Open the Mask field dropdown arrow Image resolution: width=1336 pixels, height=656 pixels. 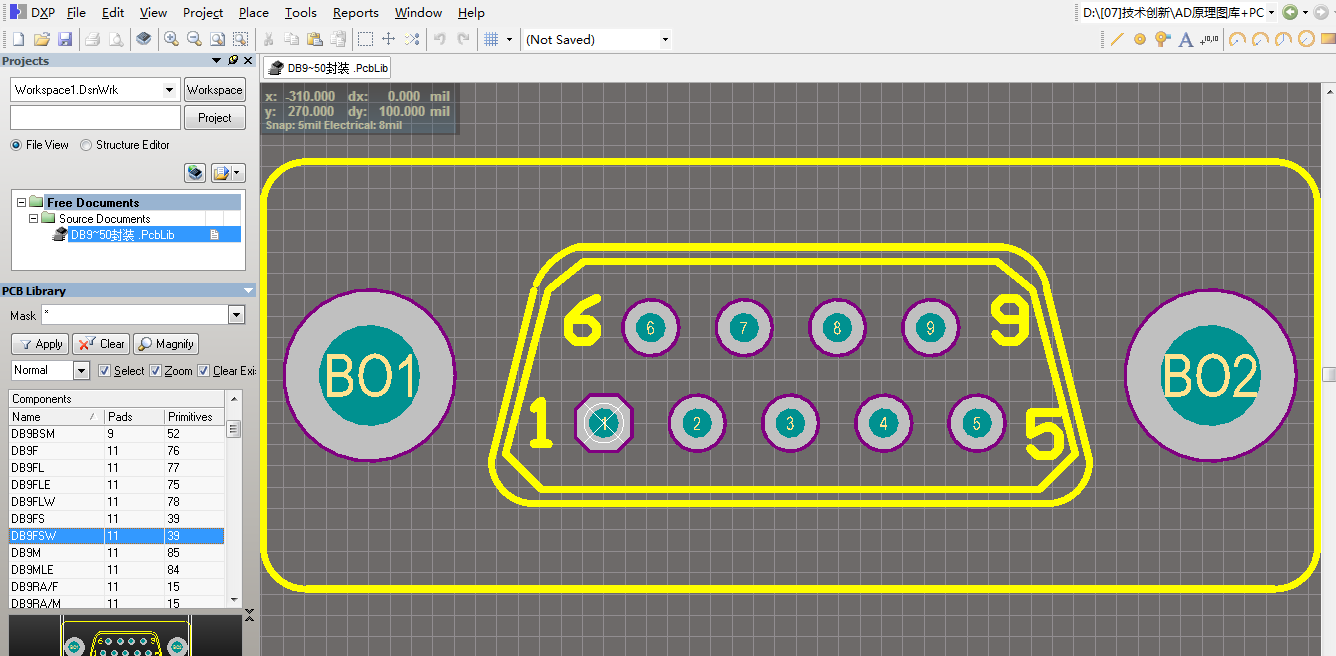pyautogui.click(x=236, y=315)
